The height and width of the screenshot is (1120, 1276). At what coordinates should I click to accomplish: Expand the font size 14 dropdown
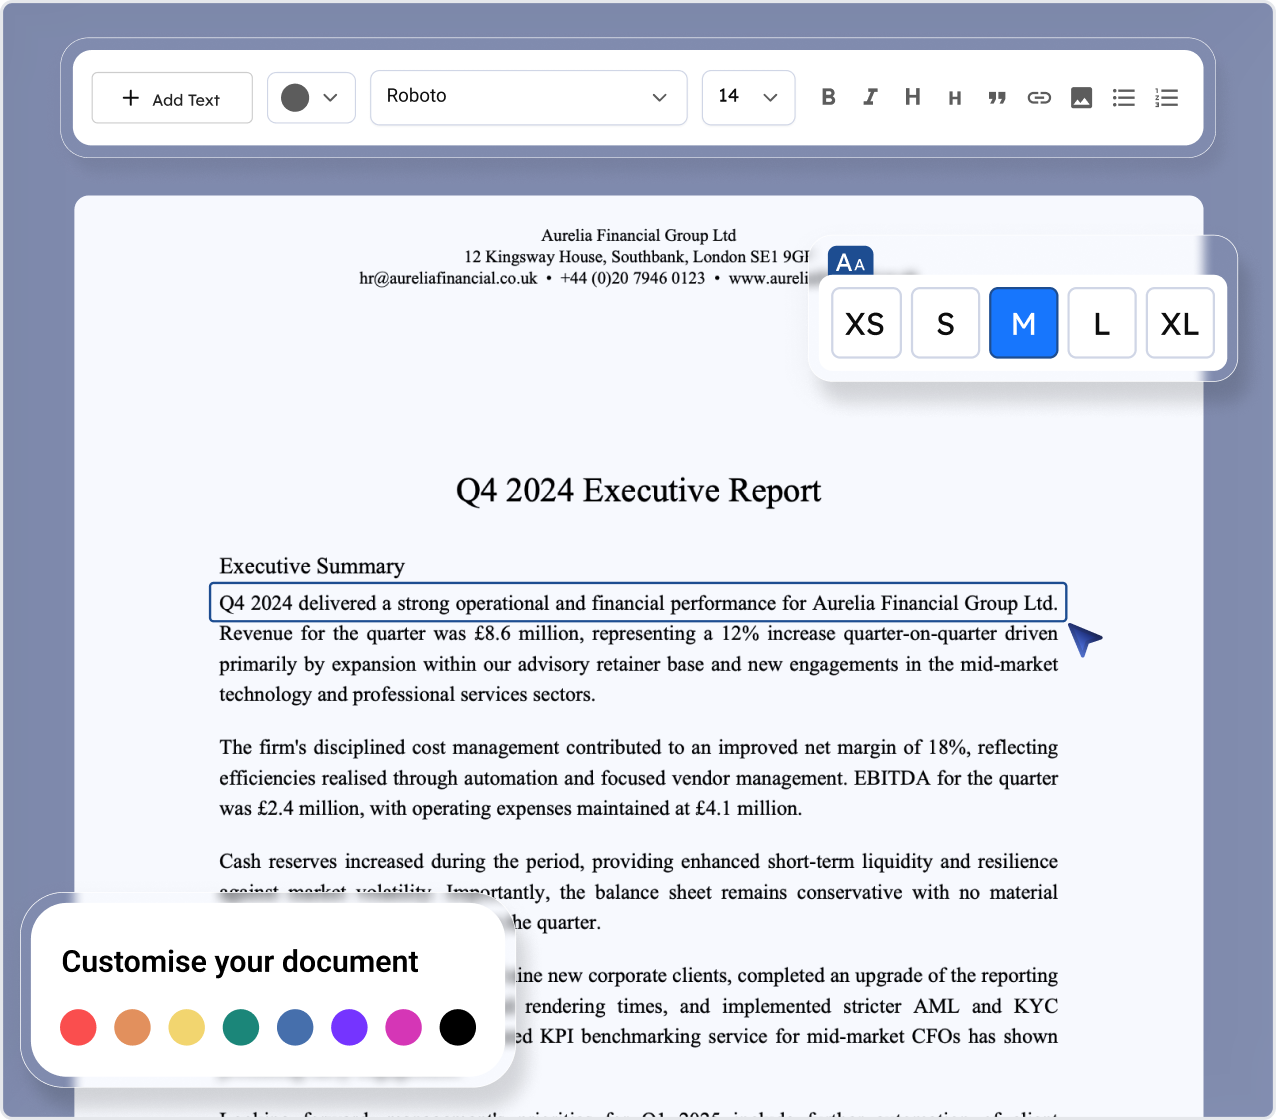[748, 97]
